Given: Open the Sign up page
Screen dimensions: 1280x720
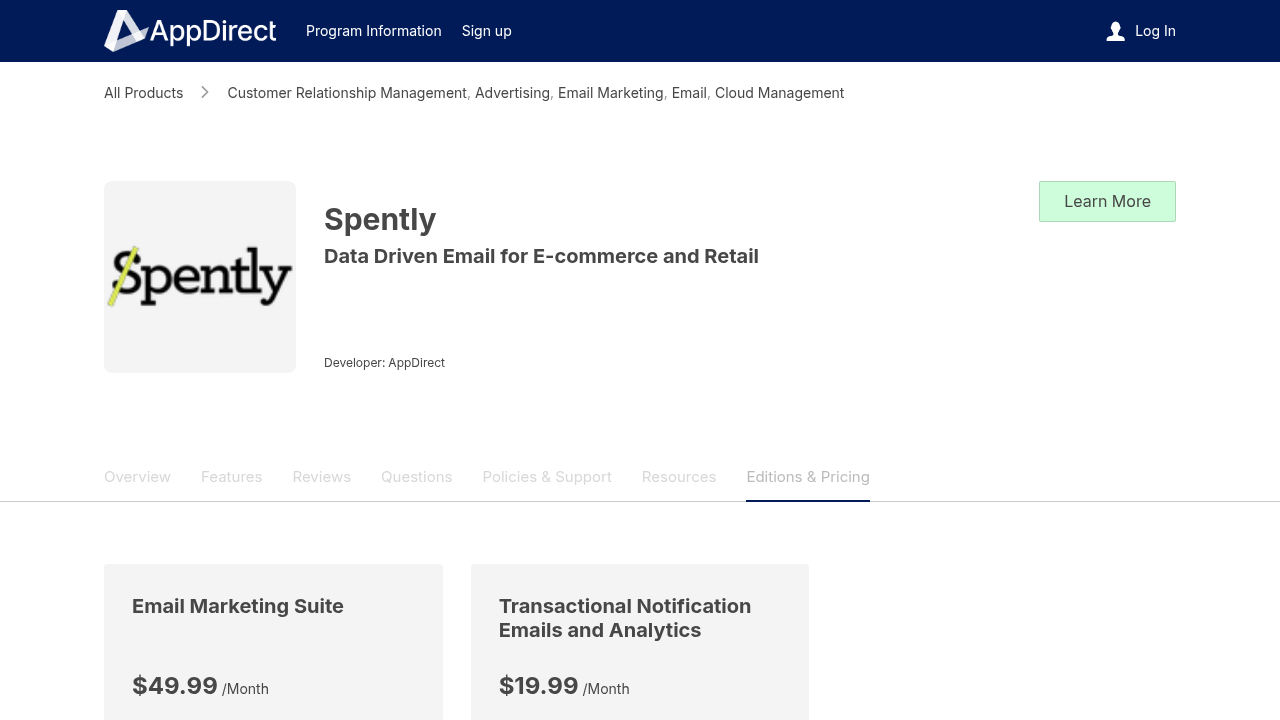Looking at the screenshot, I should point(487,31).
